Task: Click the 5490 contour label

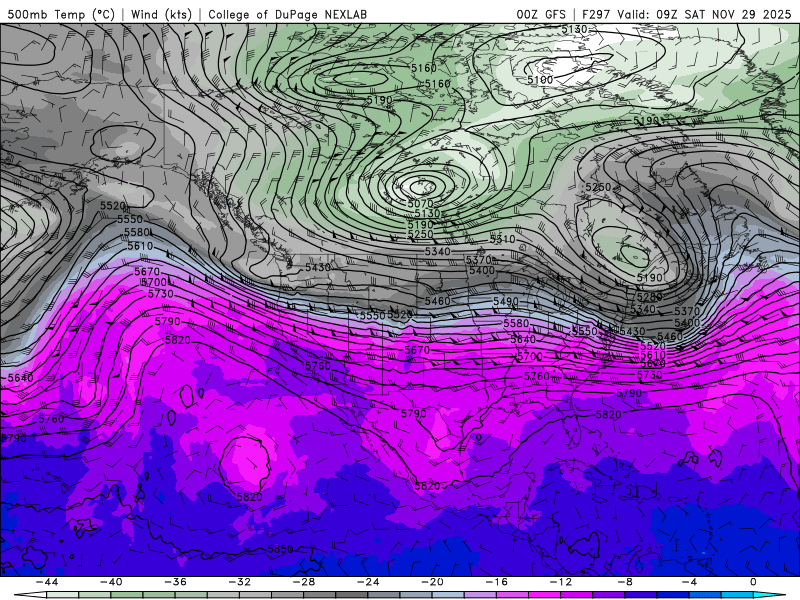Action: point(506,302)
